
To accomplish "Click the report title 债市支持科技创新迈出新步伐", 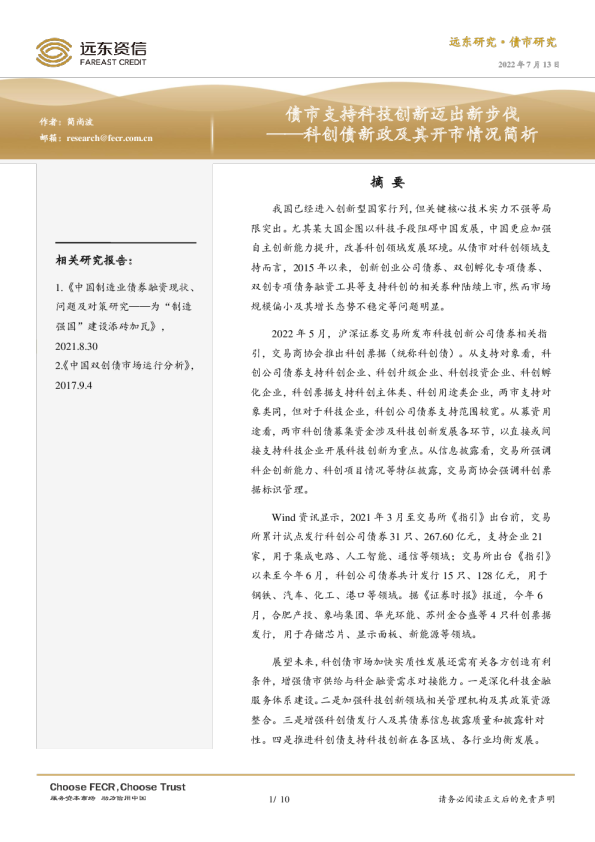I will point(402,114).
